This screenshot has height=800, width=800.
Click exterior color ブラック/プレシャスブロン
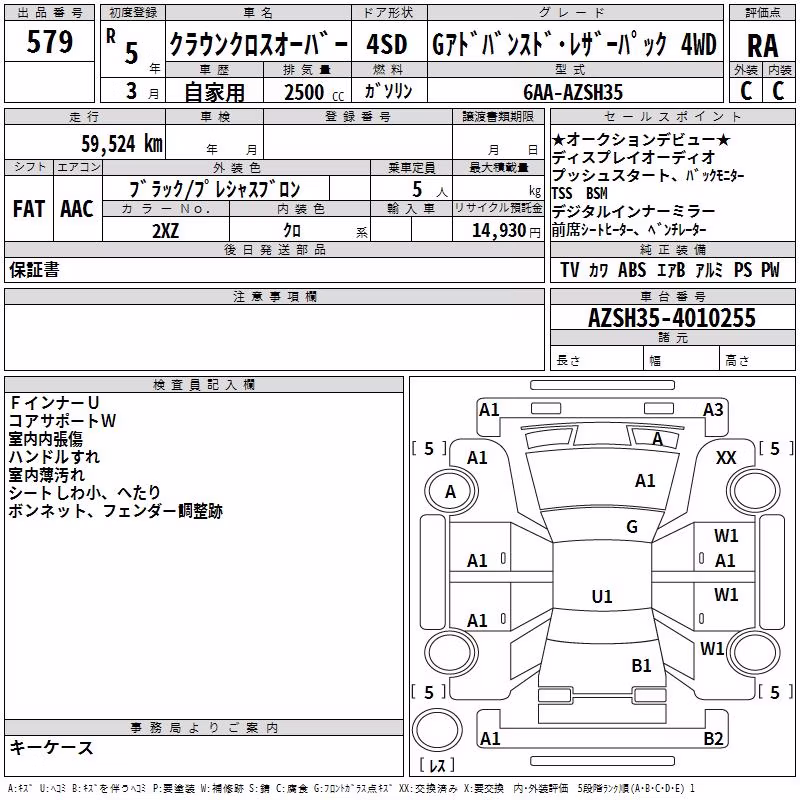pyautogui.click(x=214, y=189)
